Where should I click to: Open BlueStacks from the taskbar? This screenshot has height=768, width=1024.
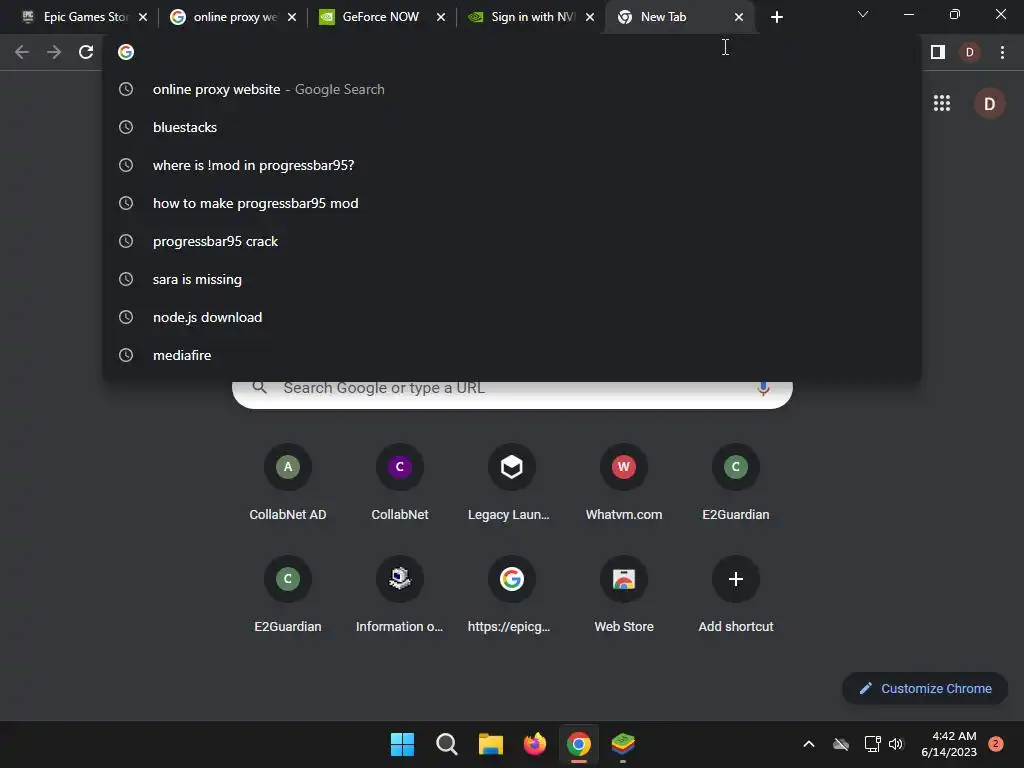[x=623, y=744]
